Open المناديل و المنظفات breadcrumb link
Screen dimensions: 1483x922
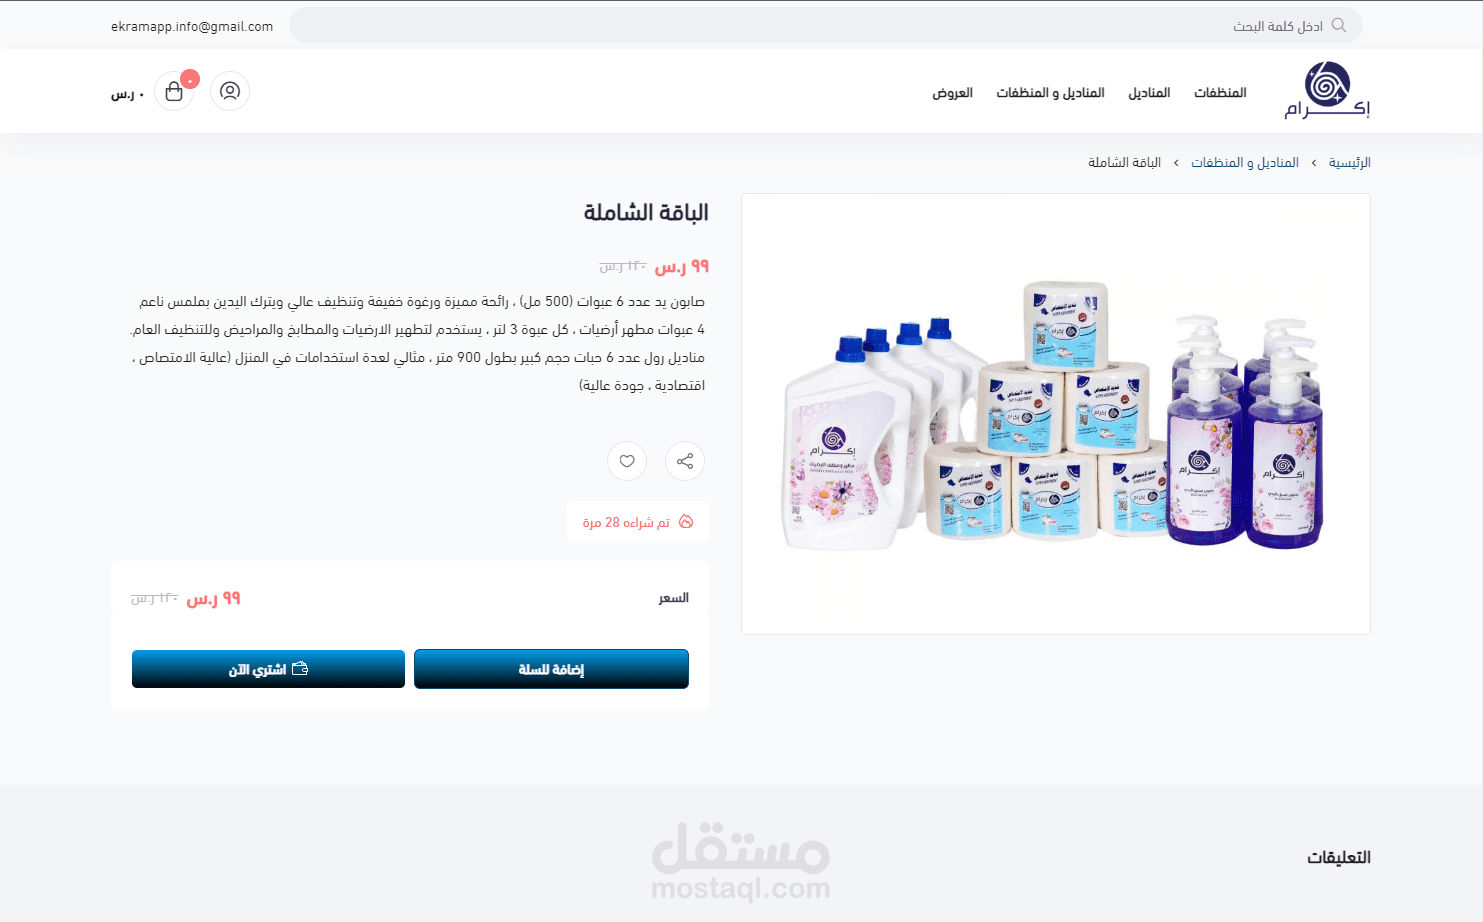point(1244,162)
